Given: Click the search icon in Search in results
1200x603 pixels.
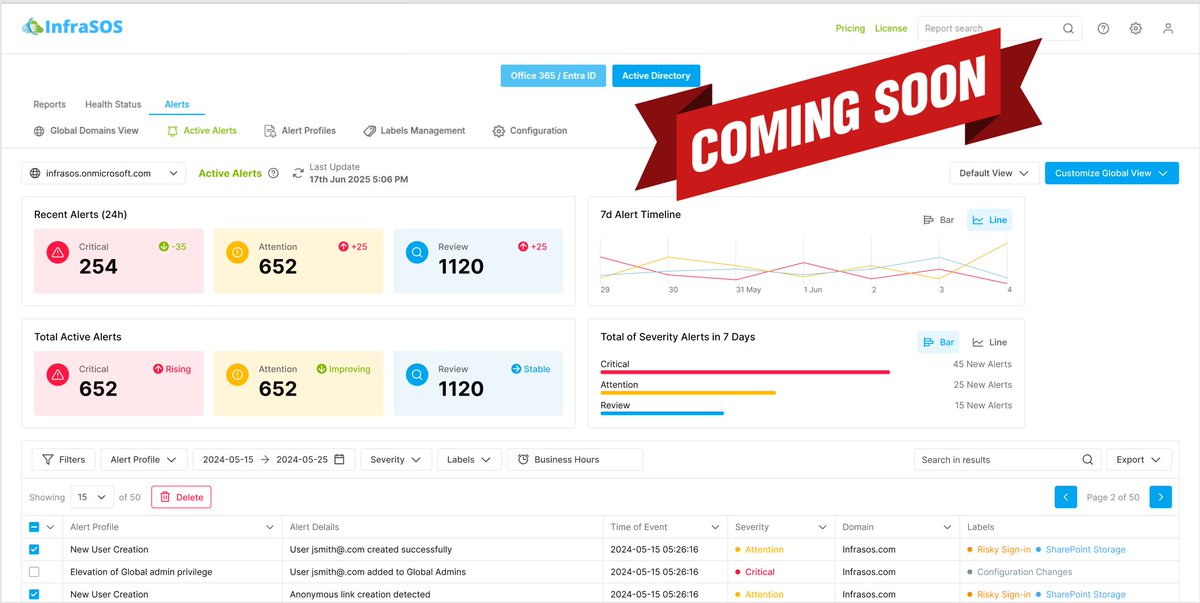Looking at the screenshot, I should point(1088,460).
